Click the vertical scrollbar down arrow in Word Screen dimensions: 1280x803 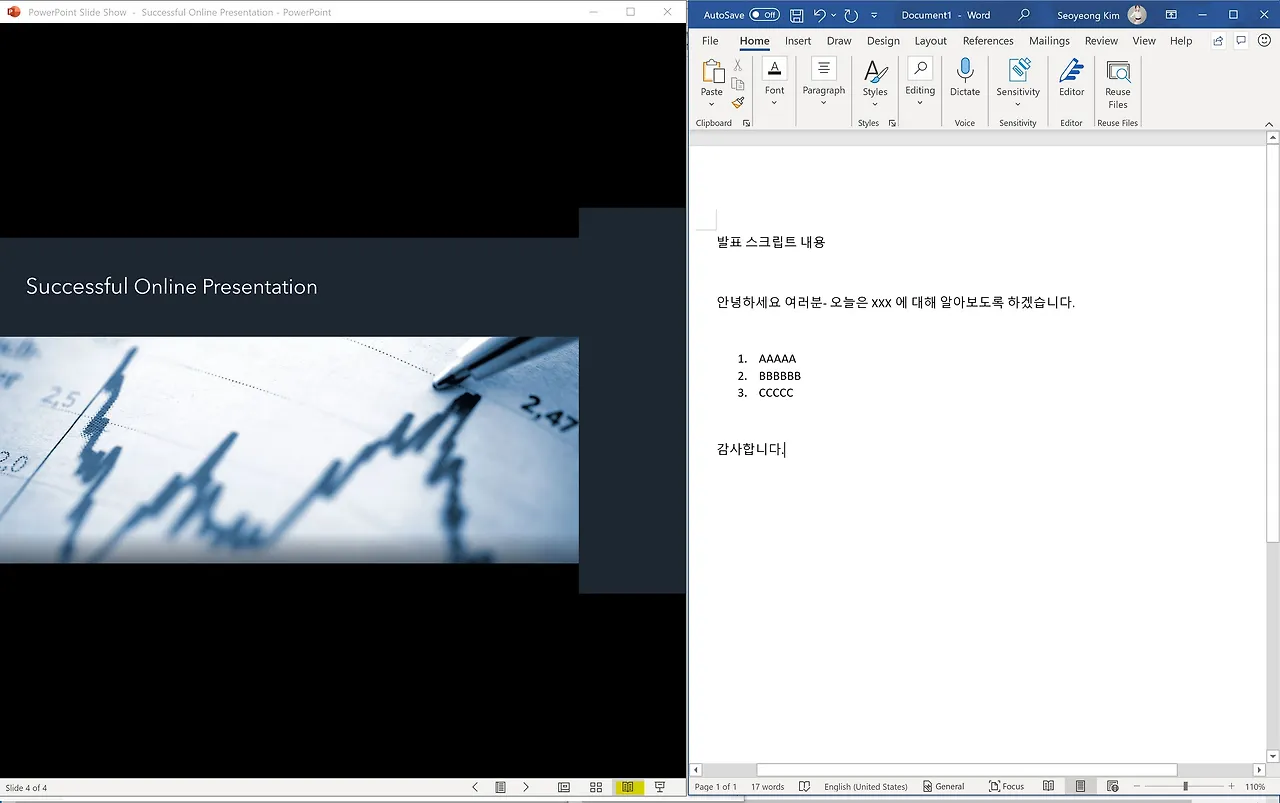click(x=1273, y=756)
